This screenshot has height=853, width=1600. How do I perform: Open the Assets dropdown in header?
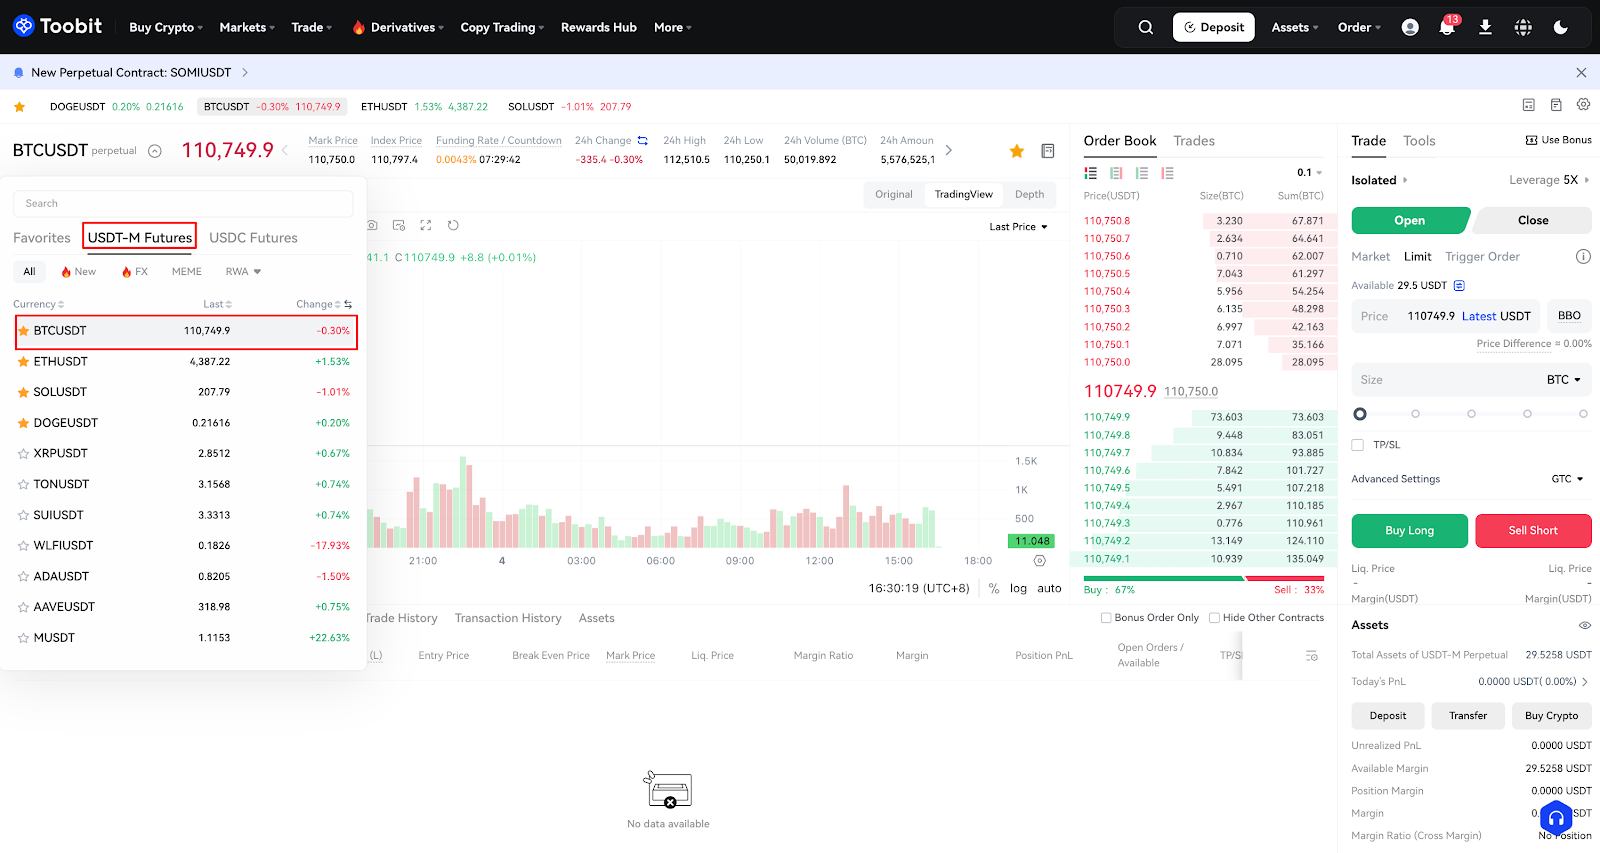tap(1295, 27)
